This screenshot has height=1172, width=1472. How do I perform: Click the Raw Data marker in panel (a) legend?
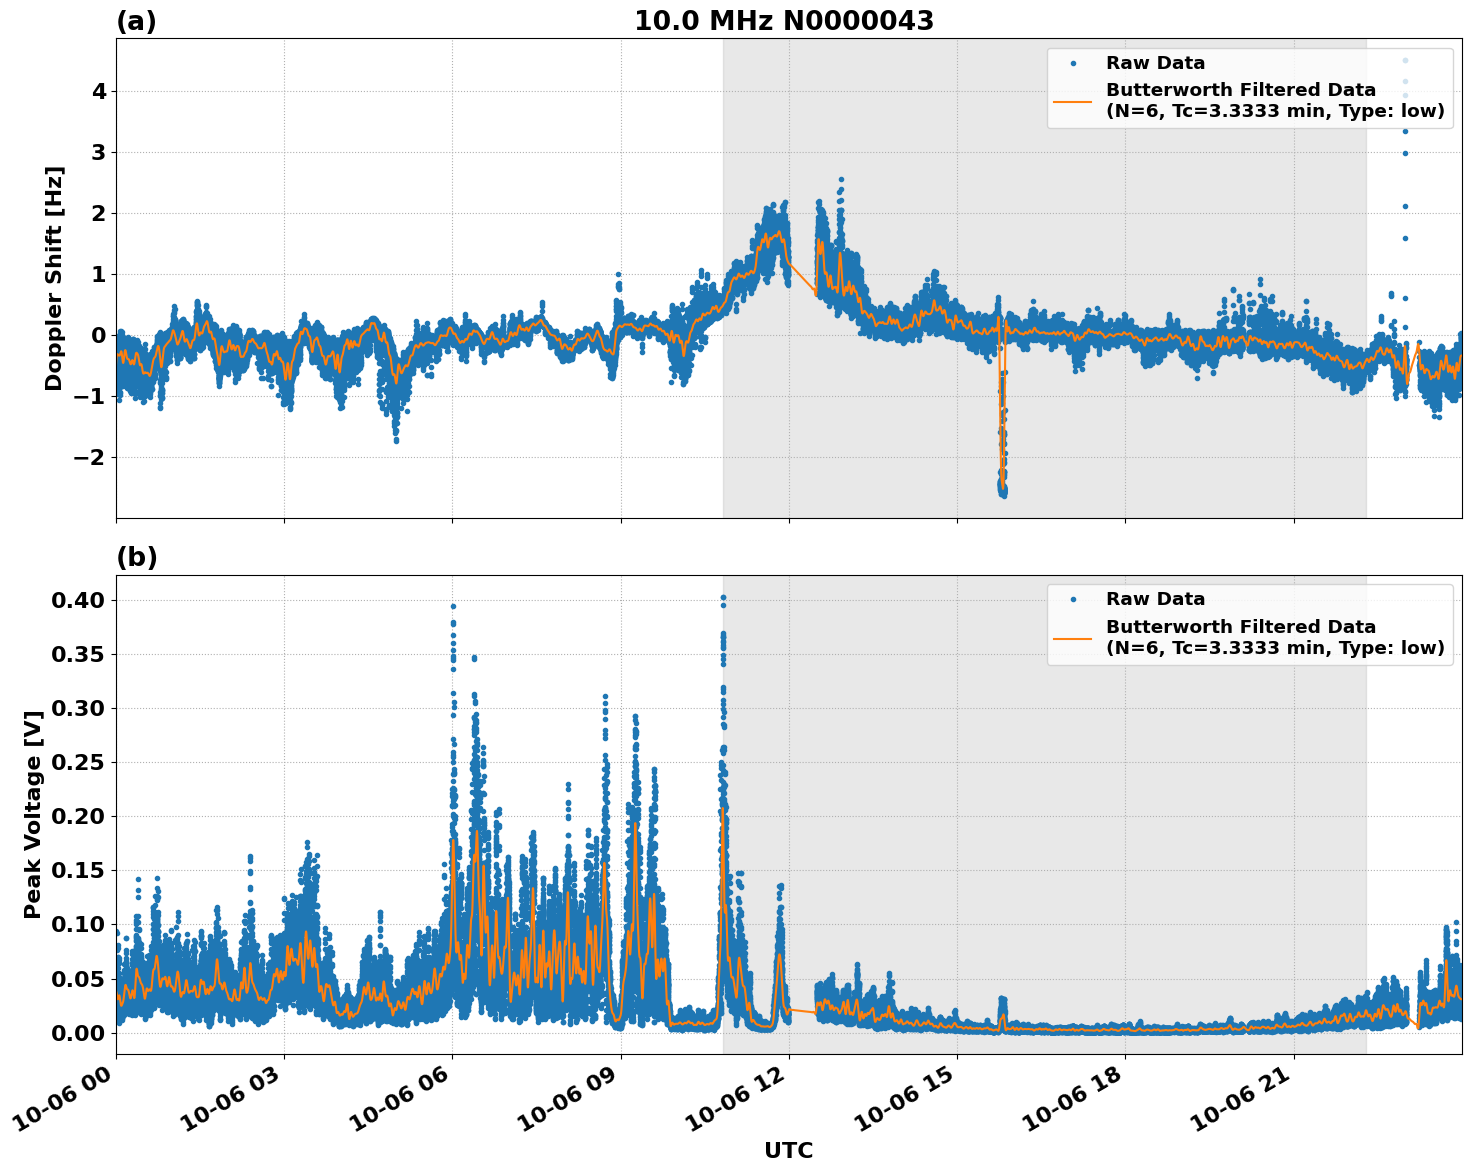pyautogui.click(x=1074, y=62)
